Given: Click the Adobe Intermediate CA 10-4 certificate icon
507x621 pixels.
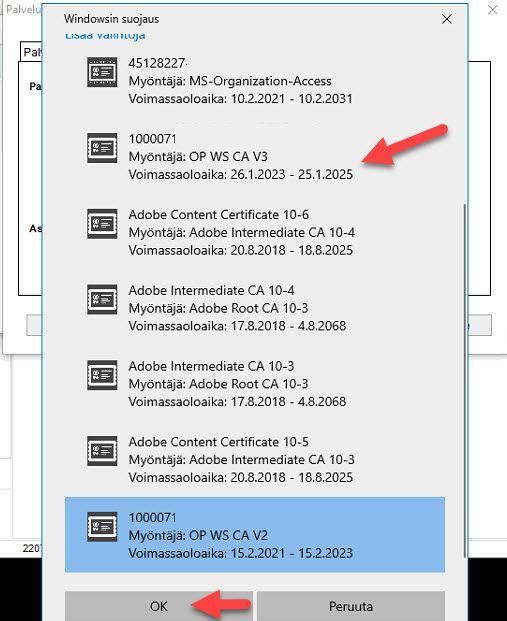Looking at the screenshot, I should point(102,299).
